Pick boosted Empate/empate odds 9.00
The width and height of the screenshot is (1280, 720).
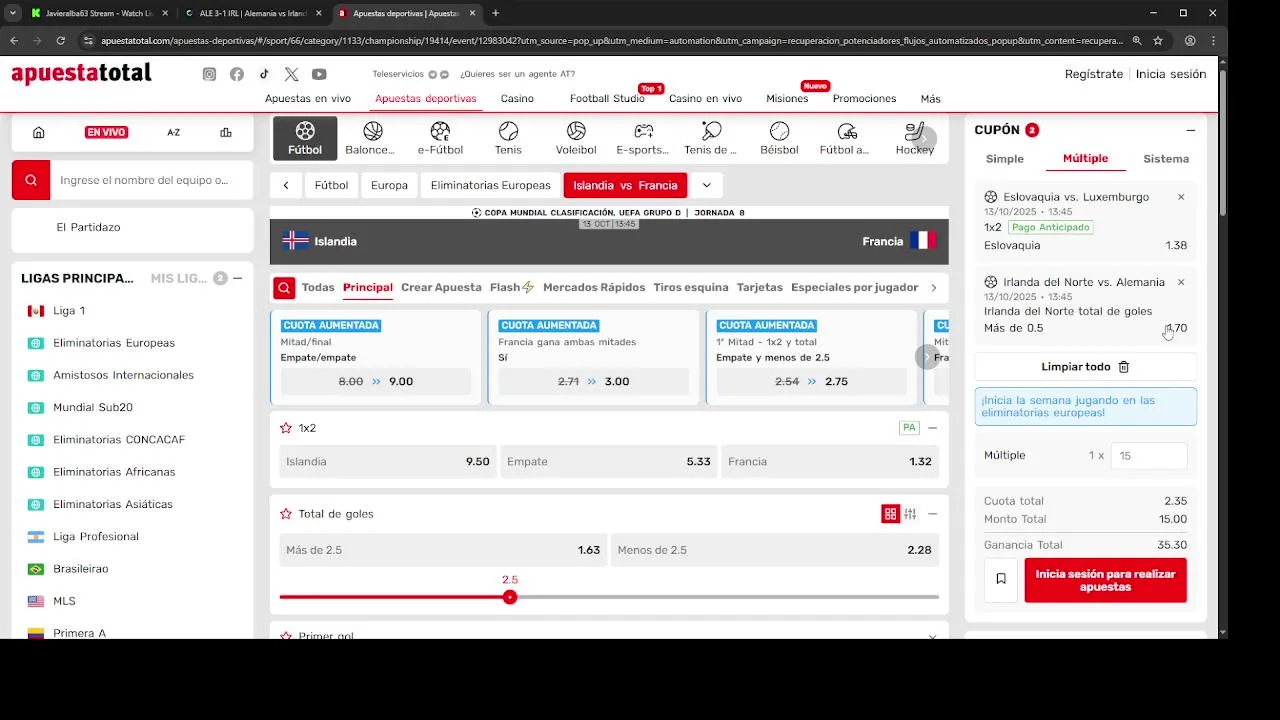click(x=376, y=381)
